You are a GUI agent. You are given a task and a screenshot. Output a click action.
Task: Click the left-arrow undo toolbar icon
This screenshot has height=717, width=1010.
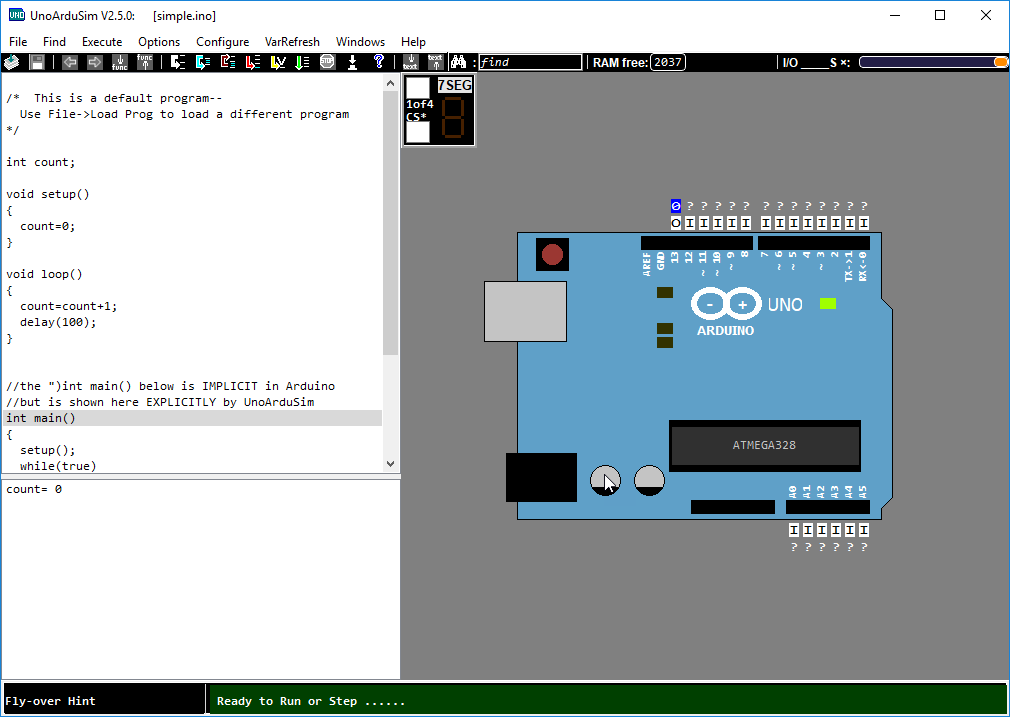click(70, 62)
